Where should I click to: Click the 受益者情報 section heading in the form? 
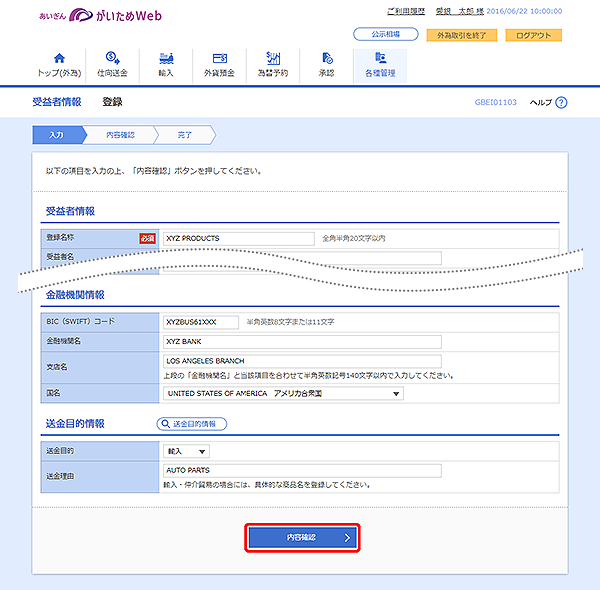pos(70,211)
